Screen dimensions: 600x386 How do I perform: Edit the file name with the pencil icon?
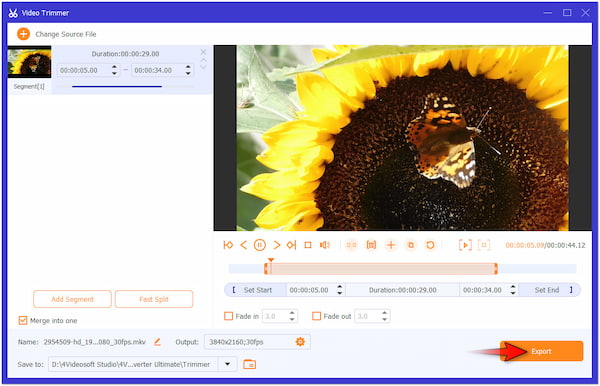(x=157, y=342)
